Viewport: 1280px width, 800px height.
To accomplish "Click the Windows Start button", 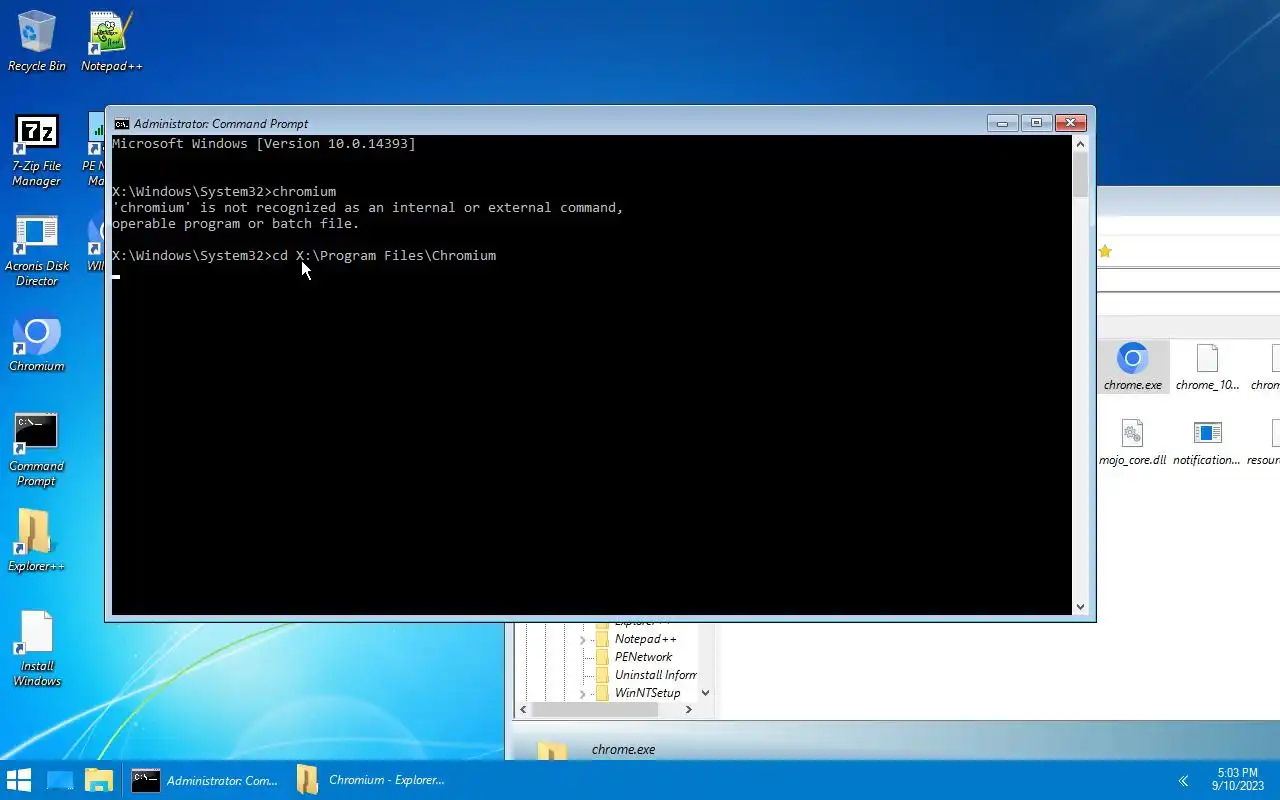I will tap(19, 780).
